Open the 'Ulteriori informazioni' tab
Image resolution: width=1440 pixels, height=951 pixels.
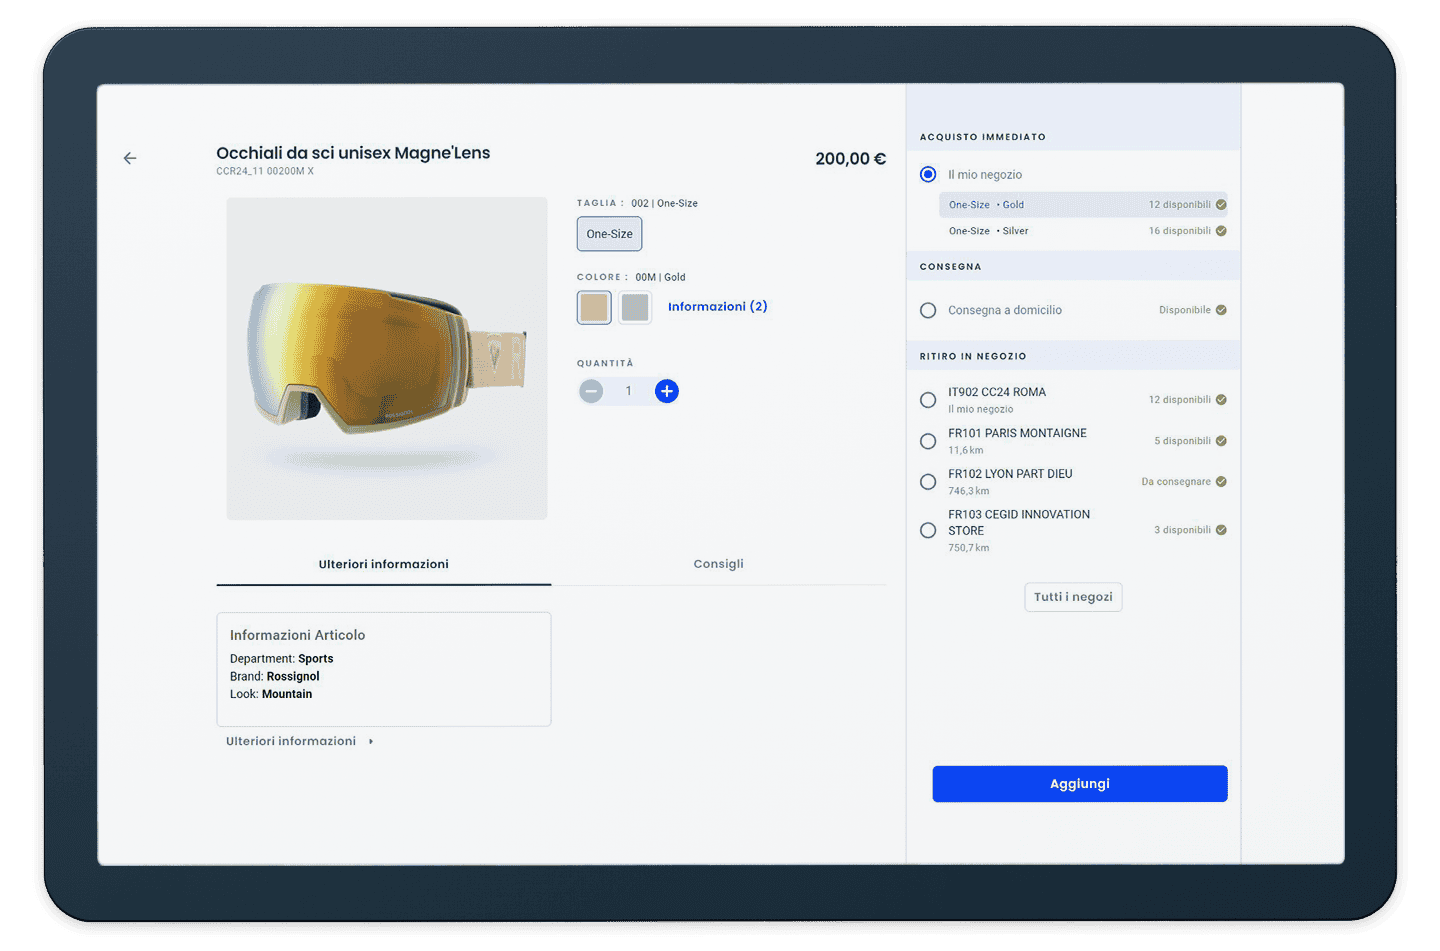click(x=383, y=564)
